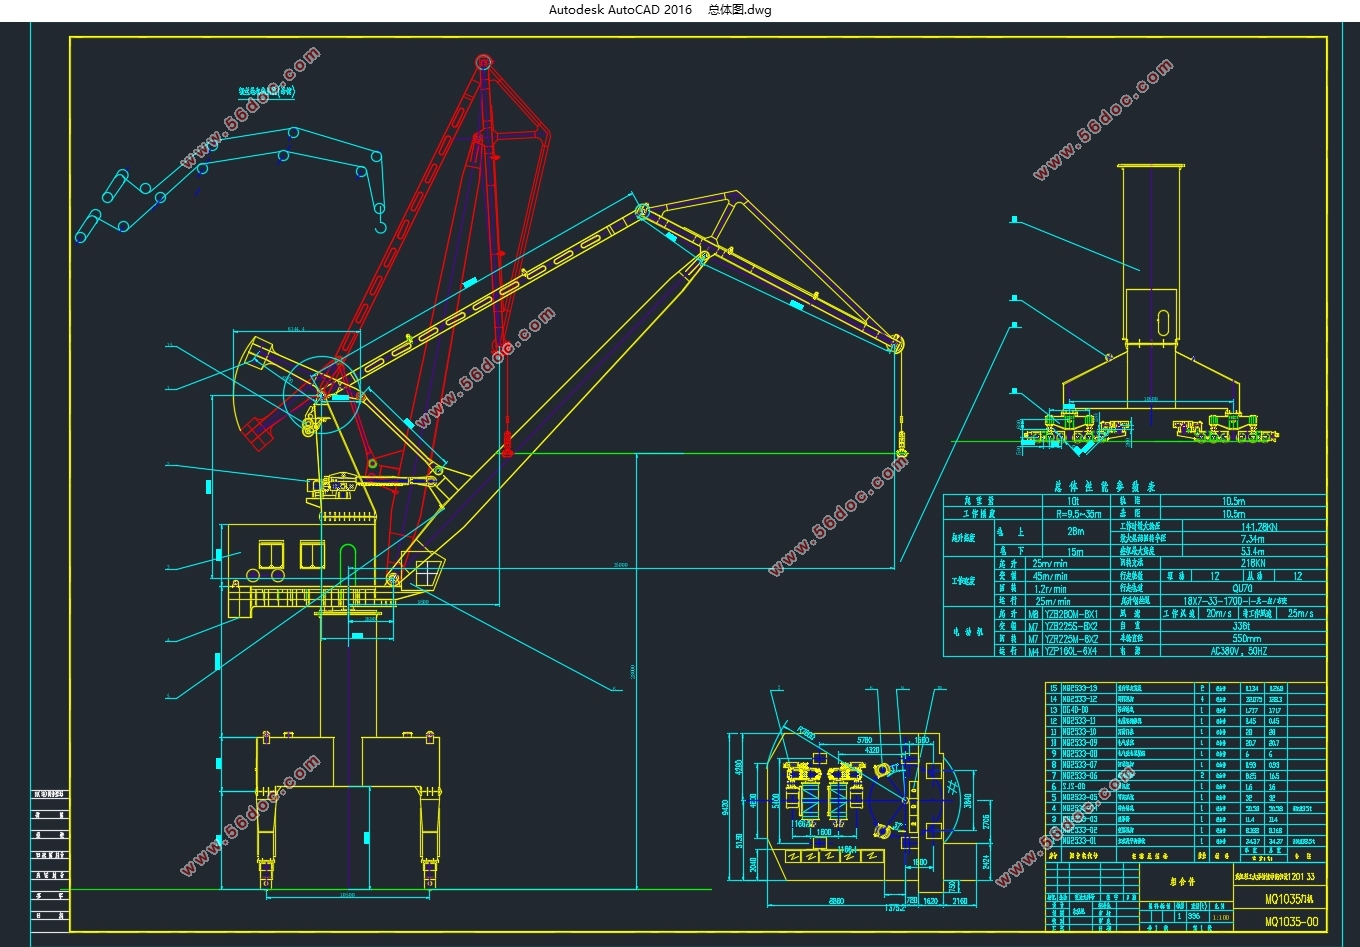Click the Autodesk AutoCAD 2016 window title
The image size is (1360, 947).
(x=620, y=10)
